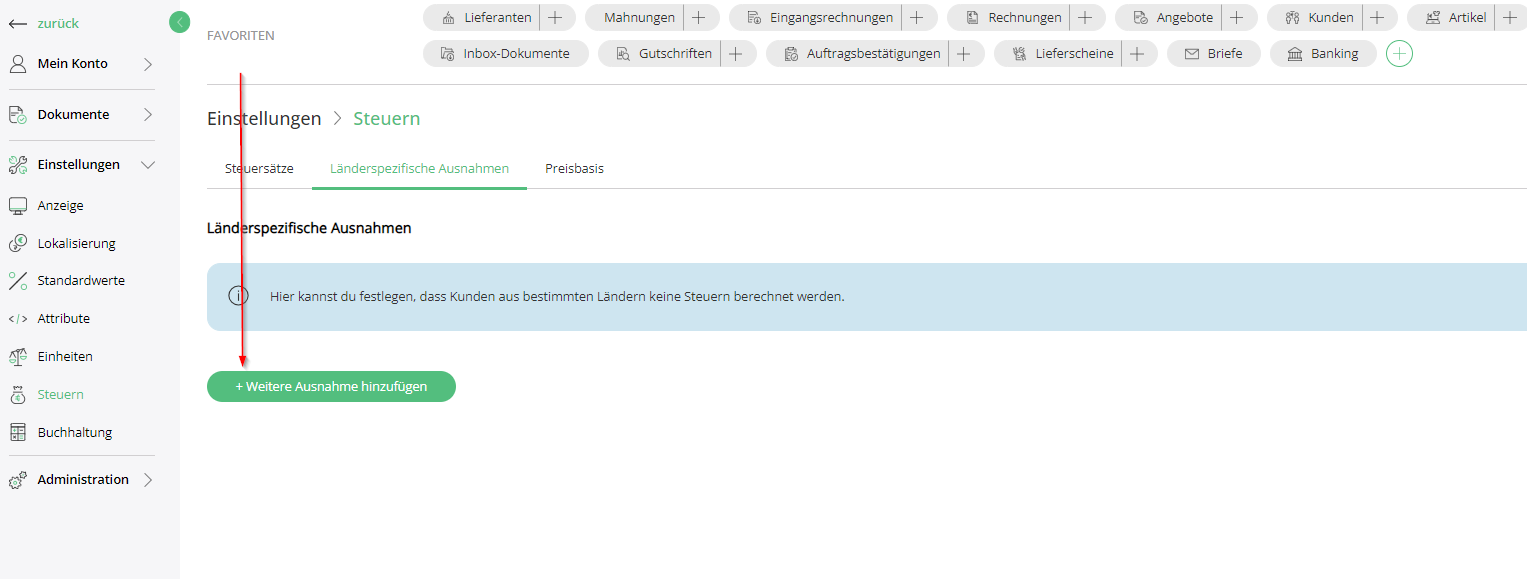This screenshot has width=1527, height=579.
Task: Click the Einstellungen tools icon
Action: (18, 165)
